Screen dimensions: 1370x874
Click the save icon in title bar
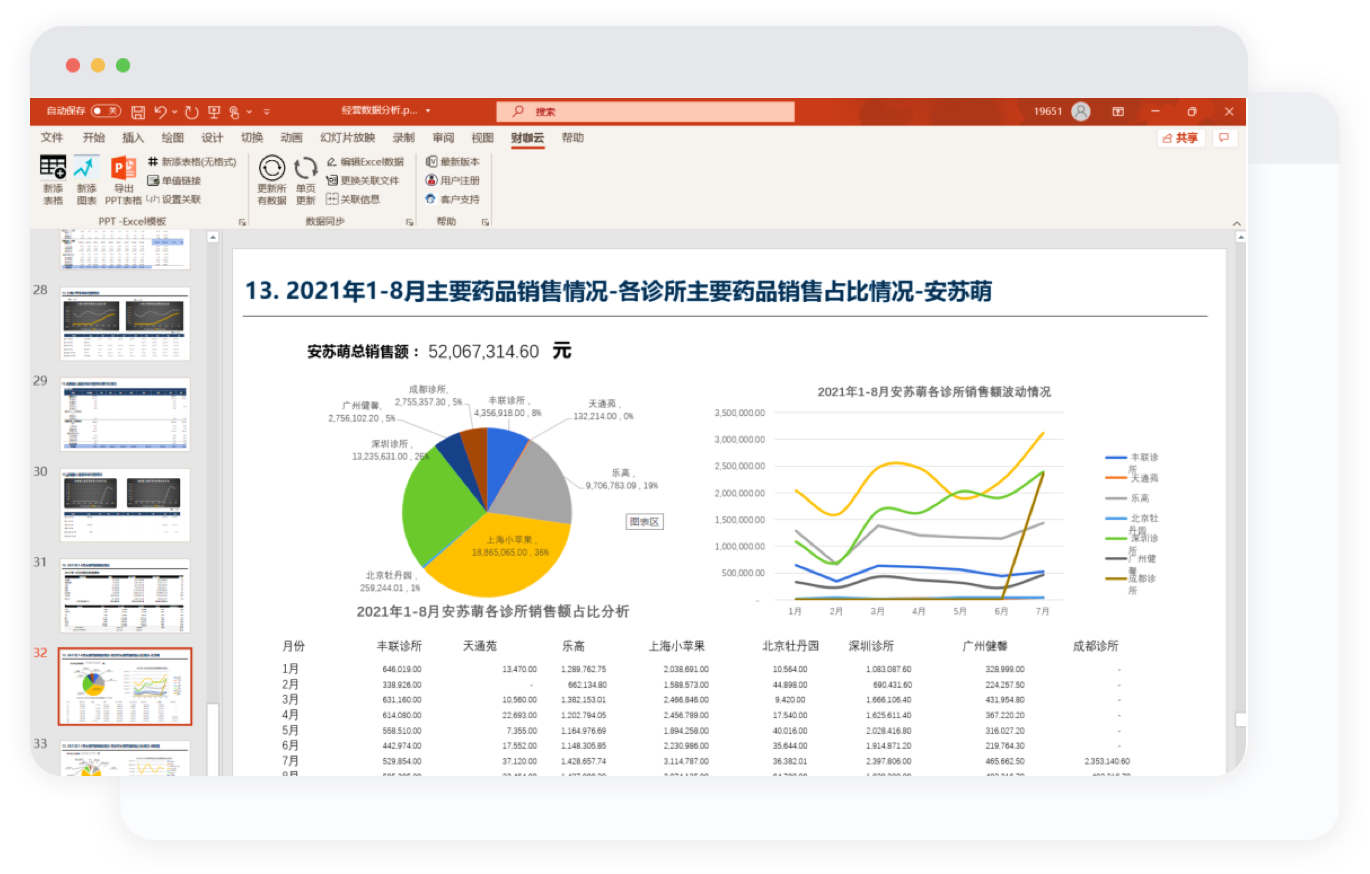tap(138, 112)
